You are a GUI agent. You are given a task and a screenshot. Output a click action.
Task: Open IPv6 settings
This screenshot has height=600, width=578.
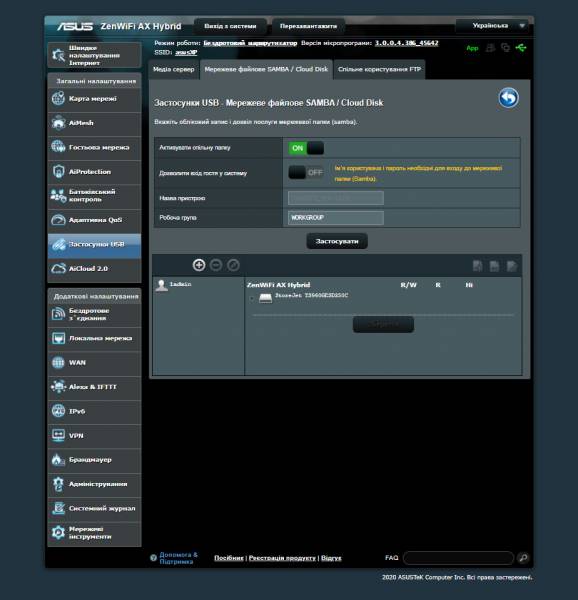click(x=94, y=411)
